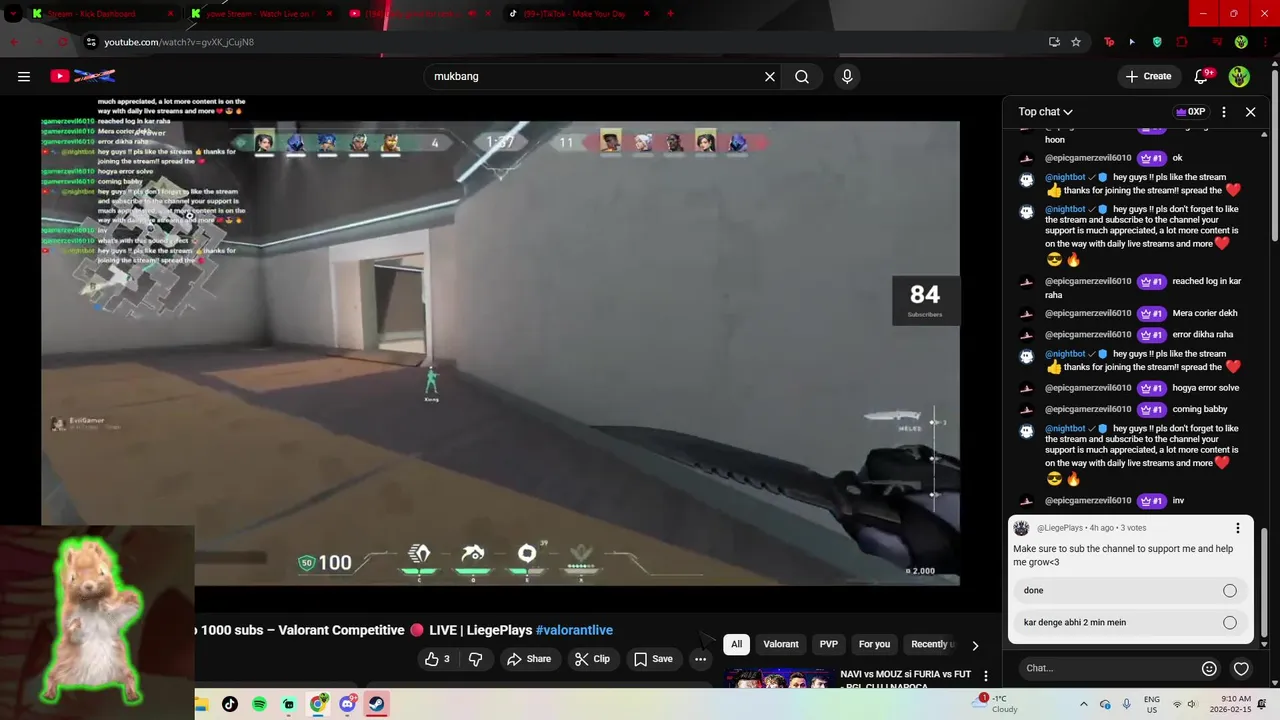
Task: Show hidden system tray icons
Action: tap(1083, 704)
